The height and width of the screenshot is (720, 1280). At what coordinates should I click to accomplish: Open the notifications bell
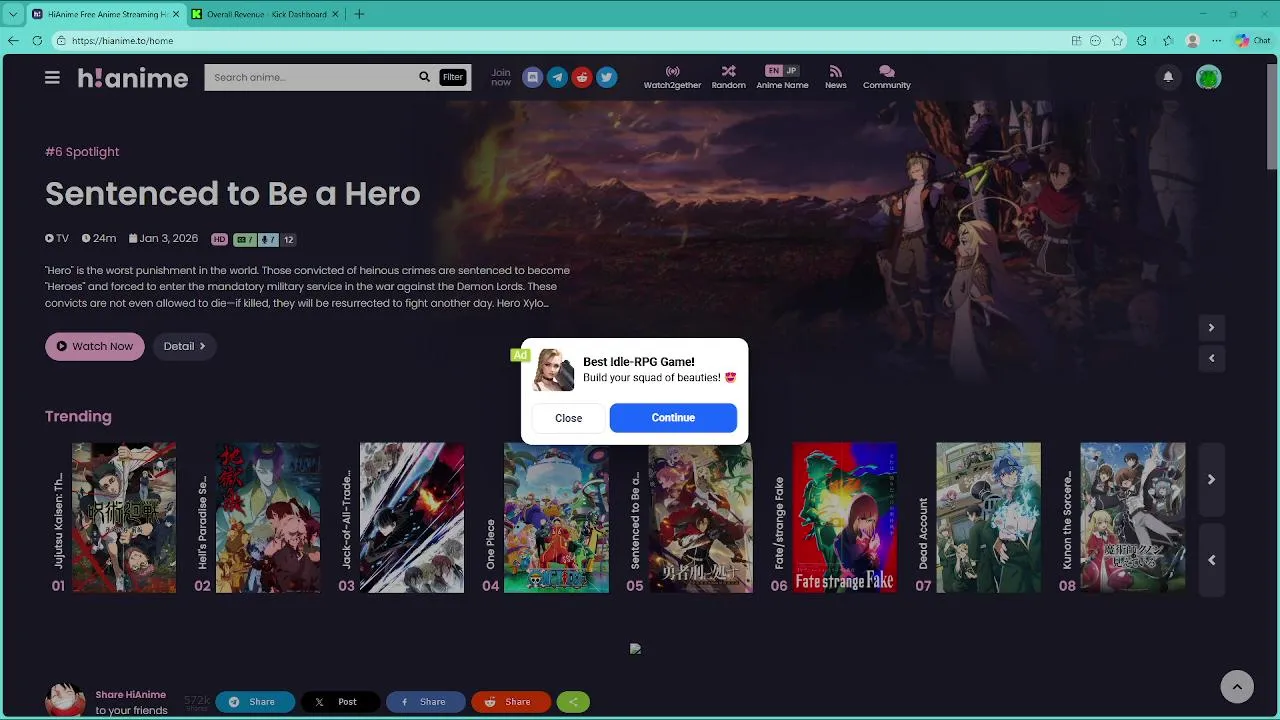coord(1168,77)
